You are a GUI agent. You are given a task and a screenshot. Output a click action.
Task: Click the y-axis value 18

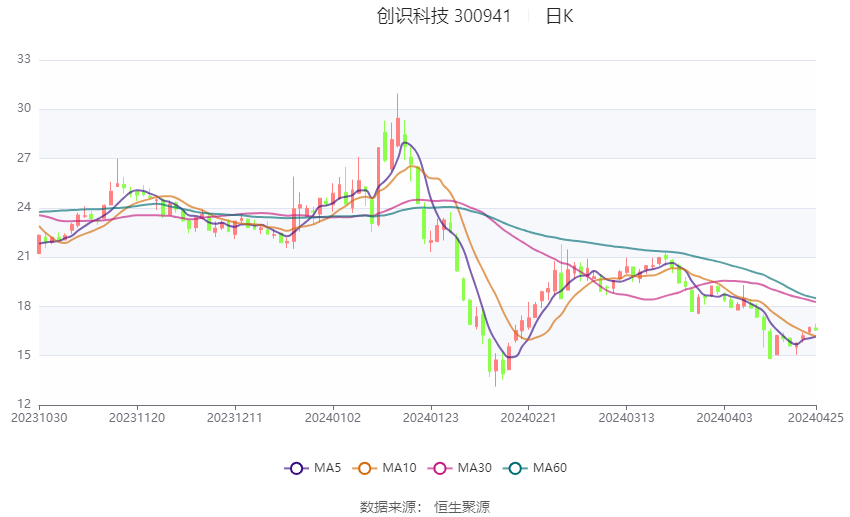click(x=24, y=306)
